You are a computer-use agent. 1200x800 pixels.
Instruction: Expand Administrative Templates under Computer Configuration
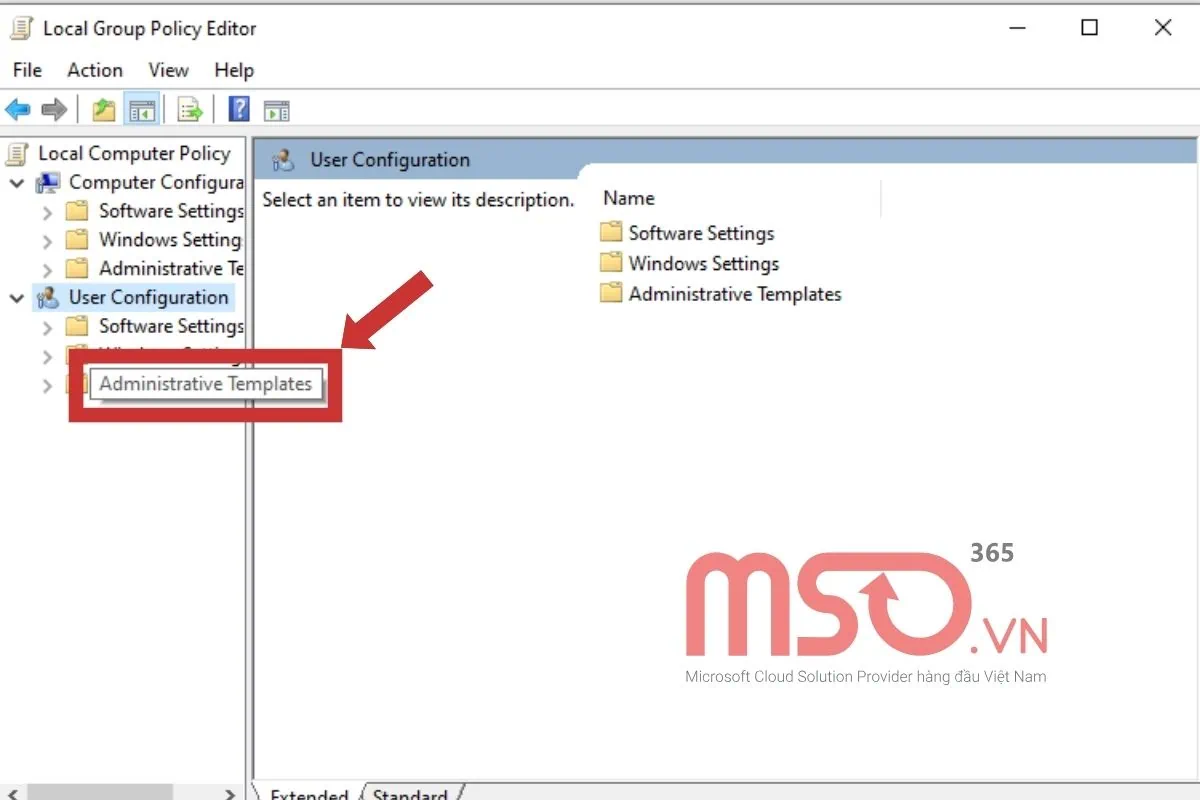[47, 269]
